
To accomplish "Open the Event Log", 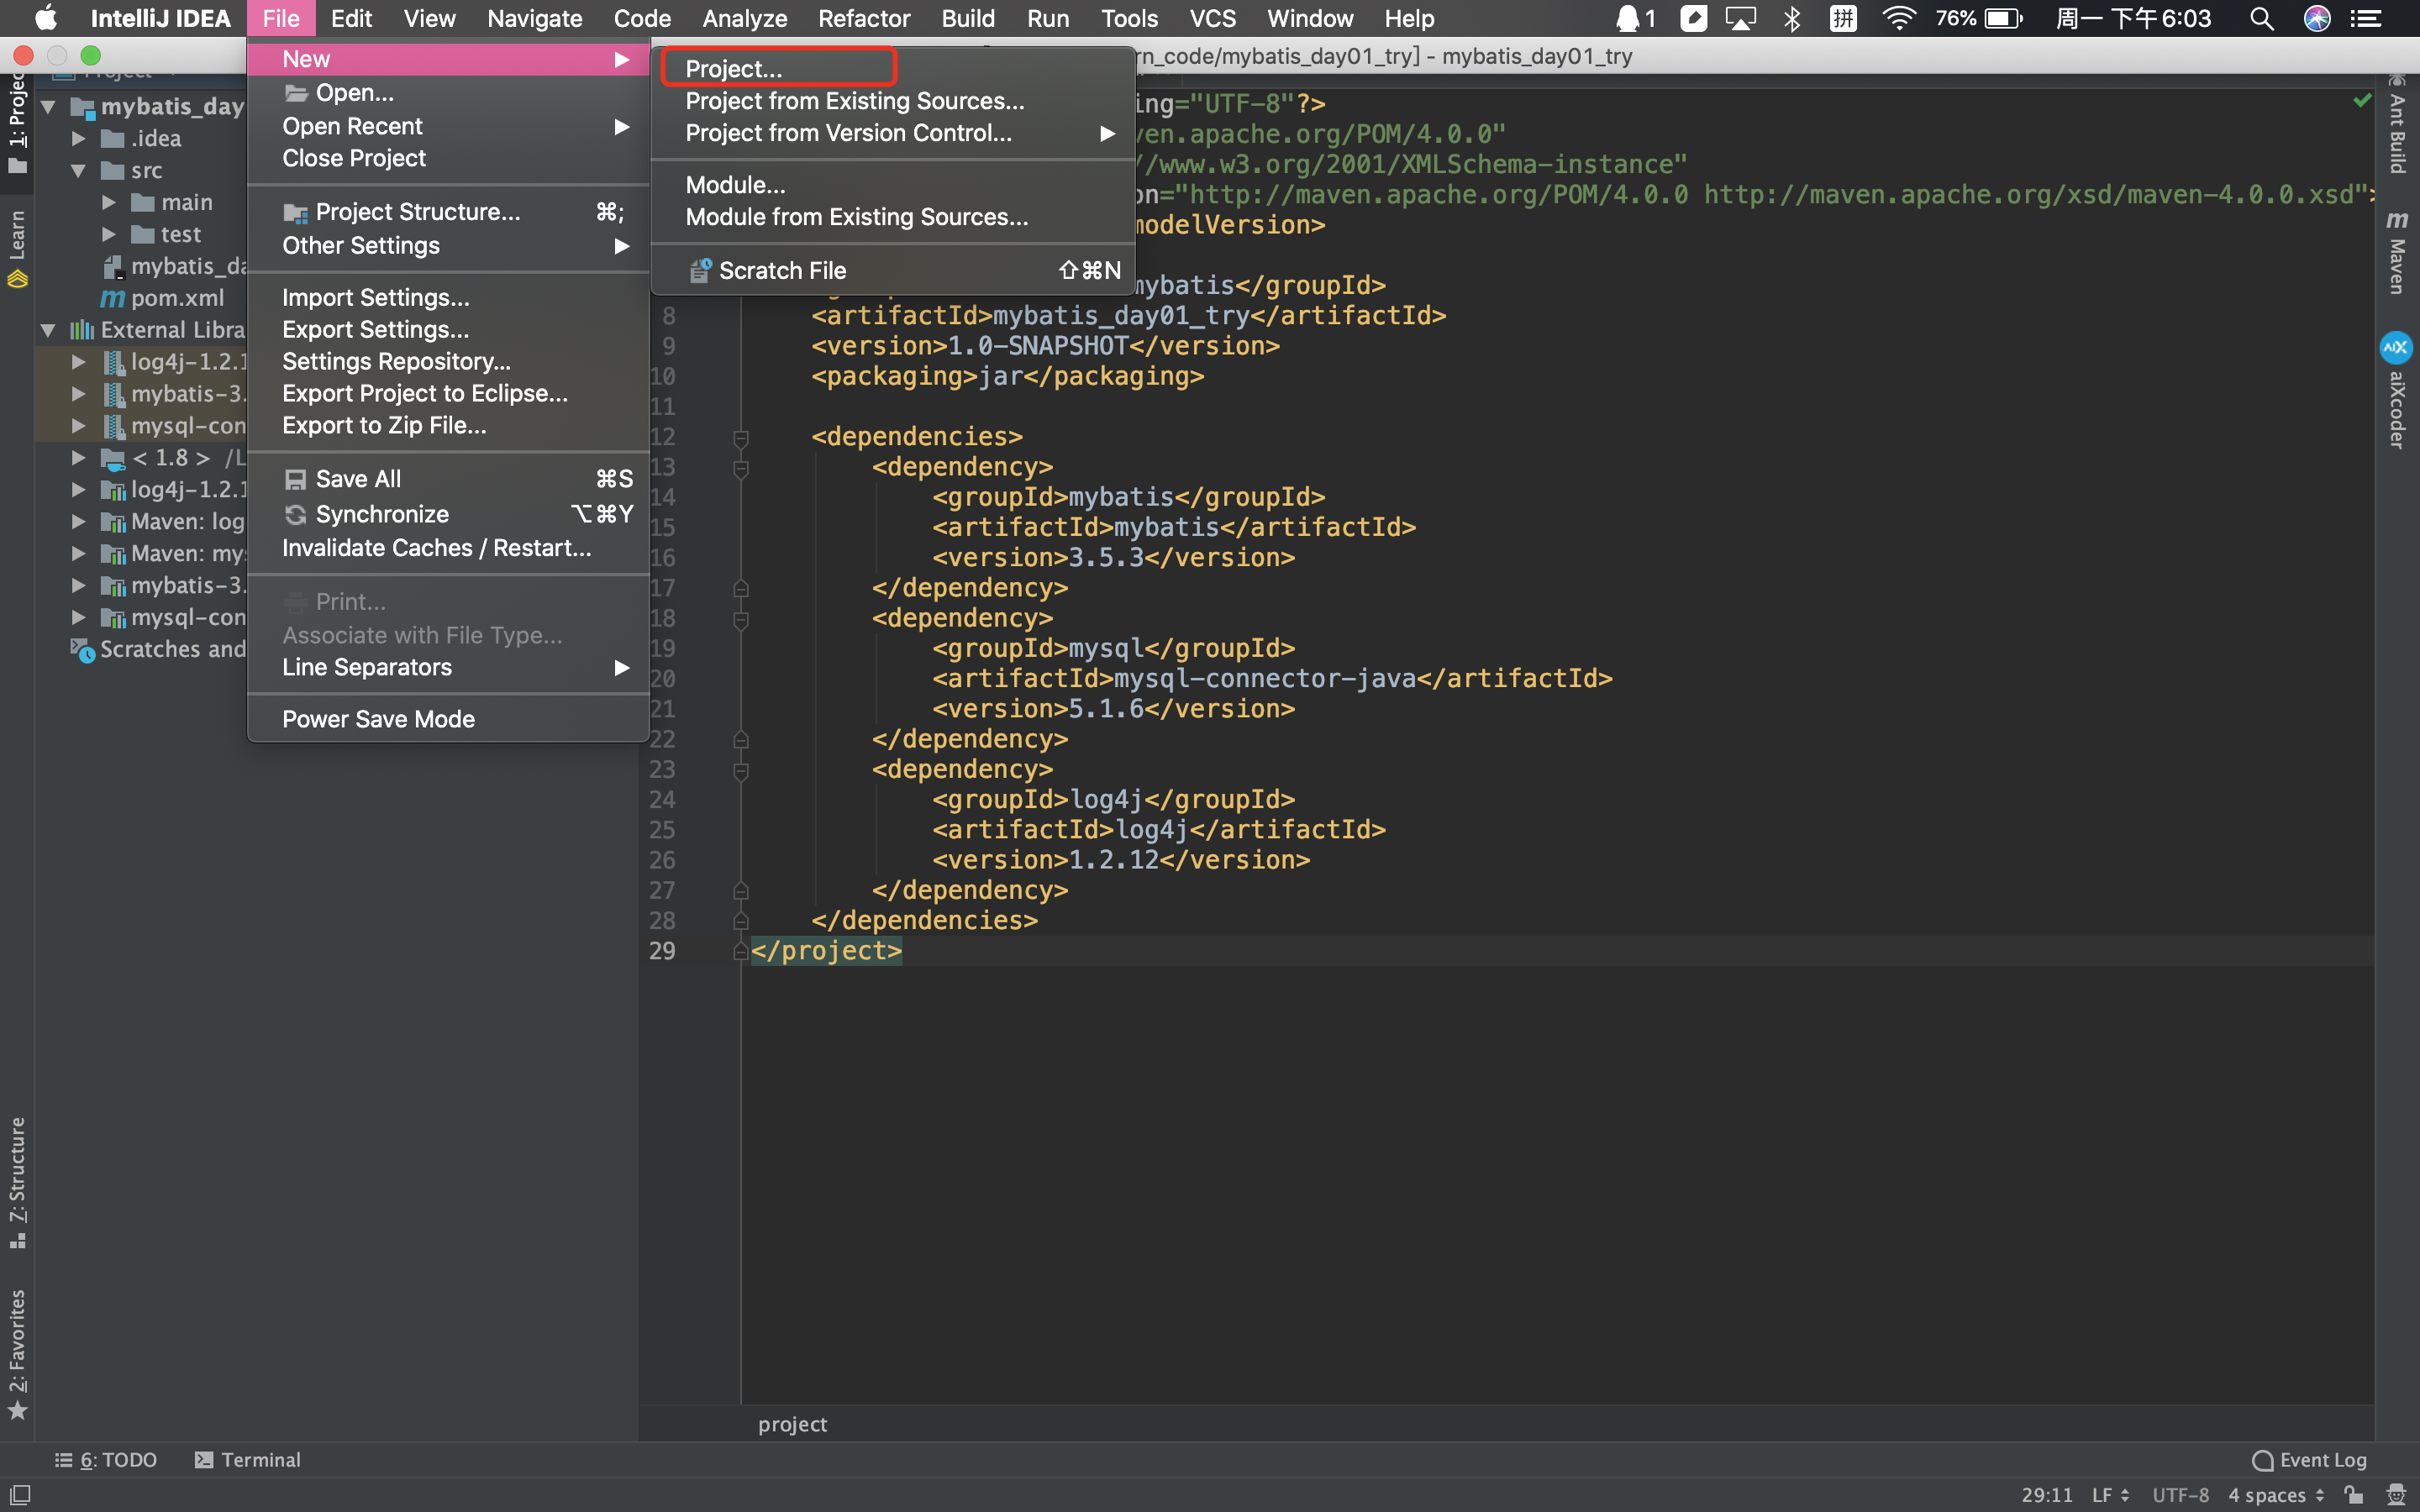I will tap(2309, 1459).
